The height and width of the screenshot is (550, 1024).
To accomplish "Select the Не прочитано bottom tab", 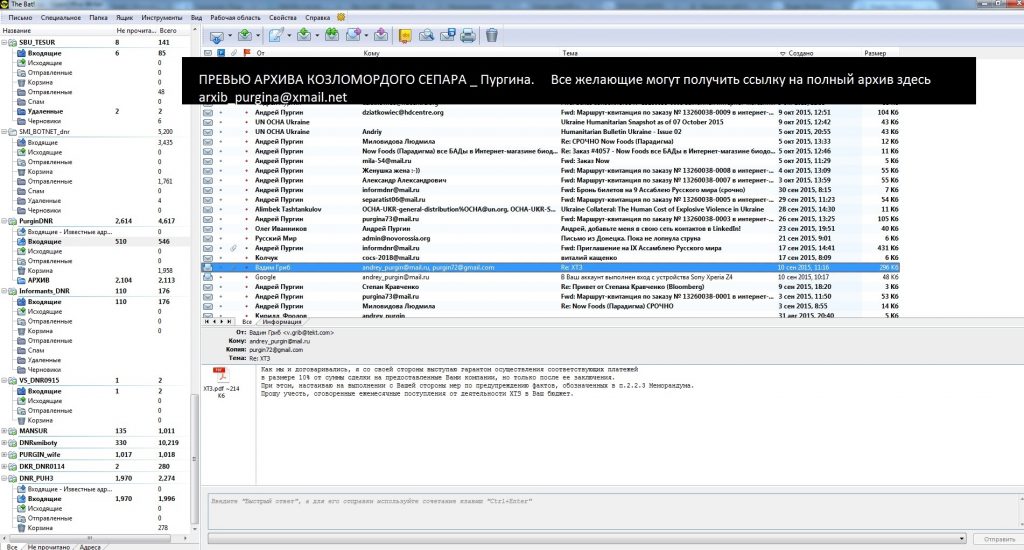I will point(49,545).
